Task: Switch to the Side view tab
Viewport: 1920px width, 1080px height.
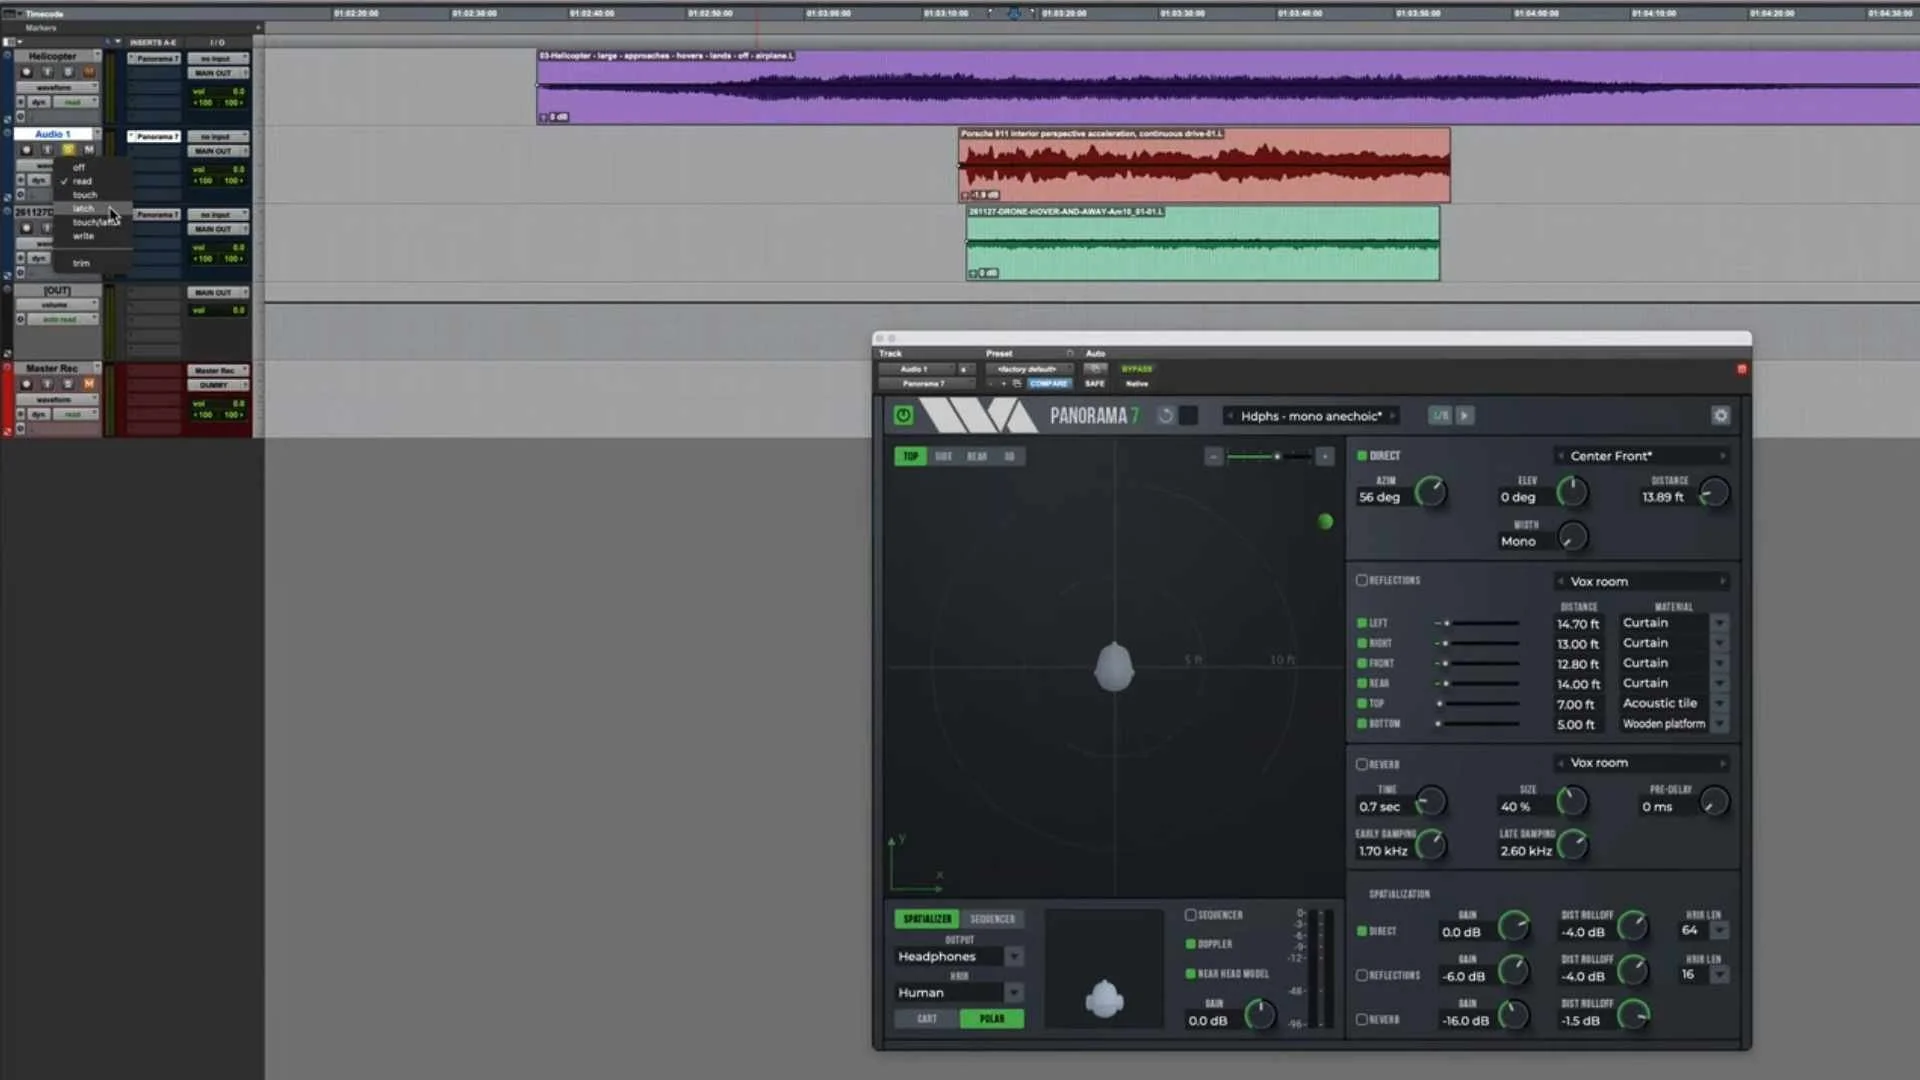Action: coord(943,456)
